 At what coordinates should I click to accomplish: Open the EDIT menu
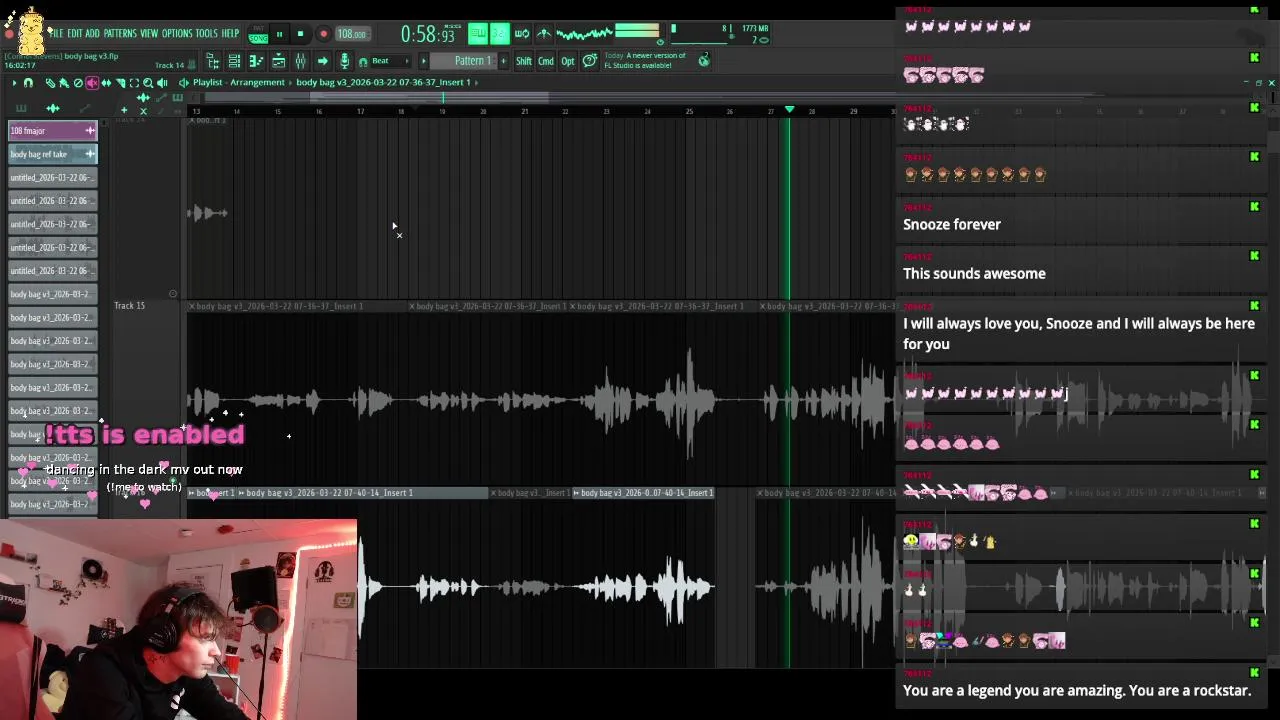[x=75, y=33]
